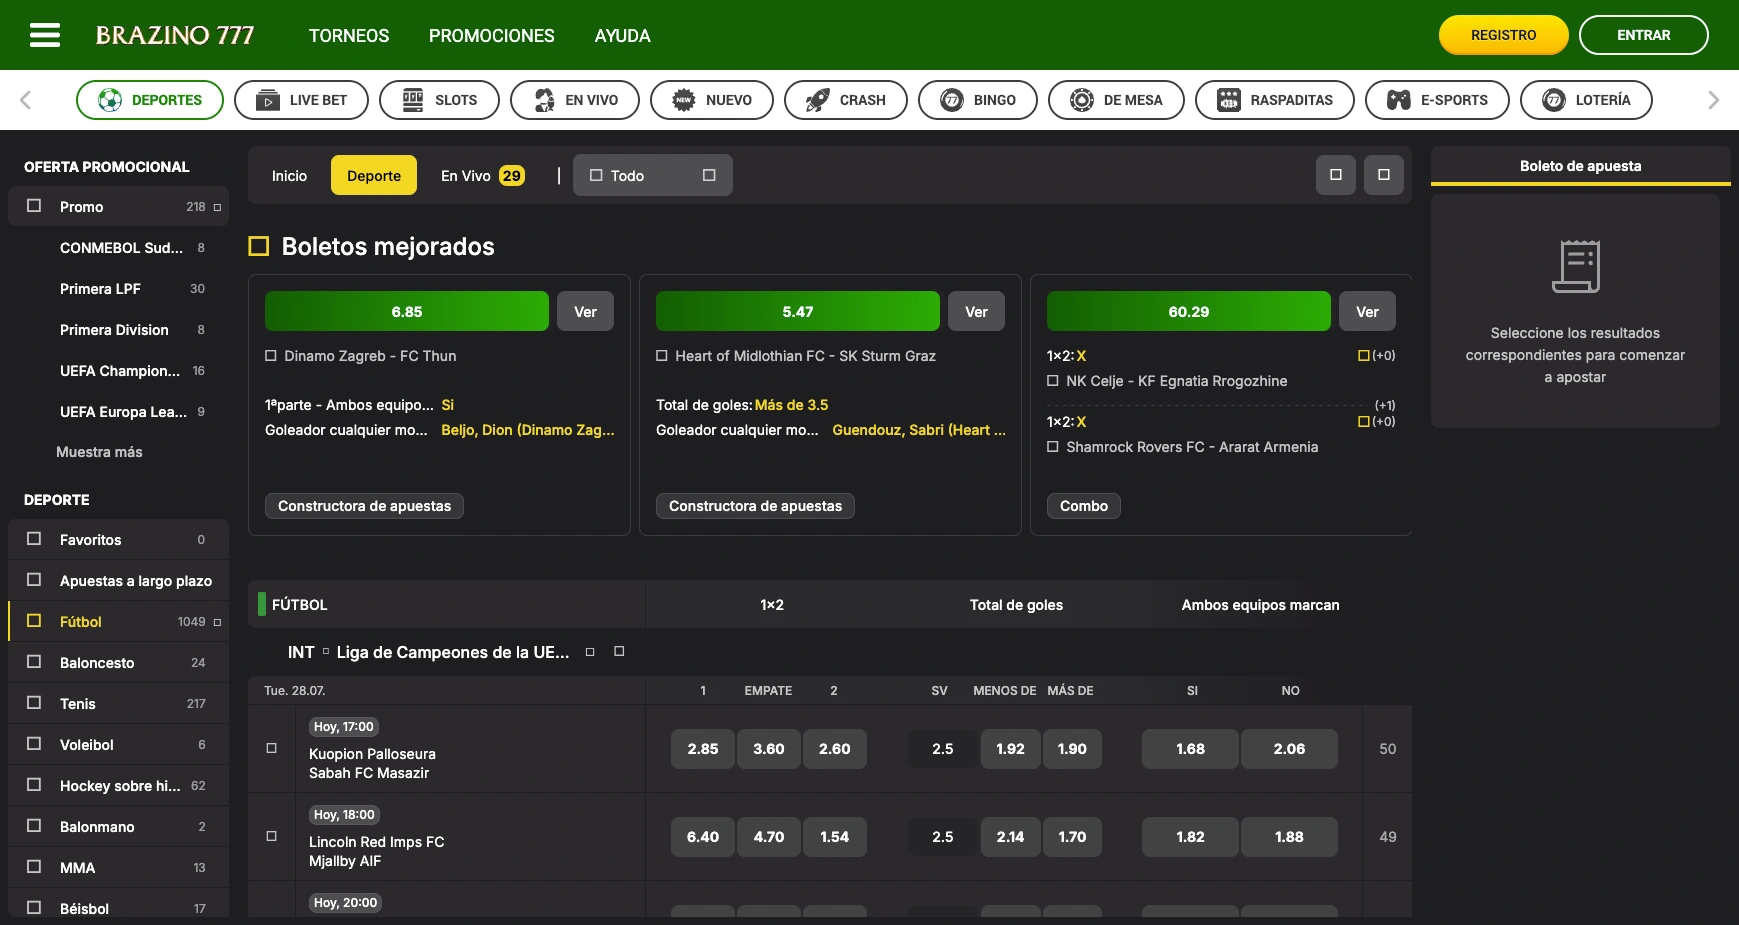Open the RASPADITAS scratch cards category
Screen dimensions: 1739x925
click(1275, 100)
